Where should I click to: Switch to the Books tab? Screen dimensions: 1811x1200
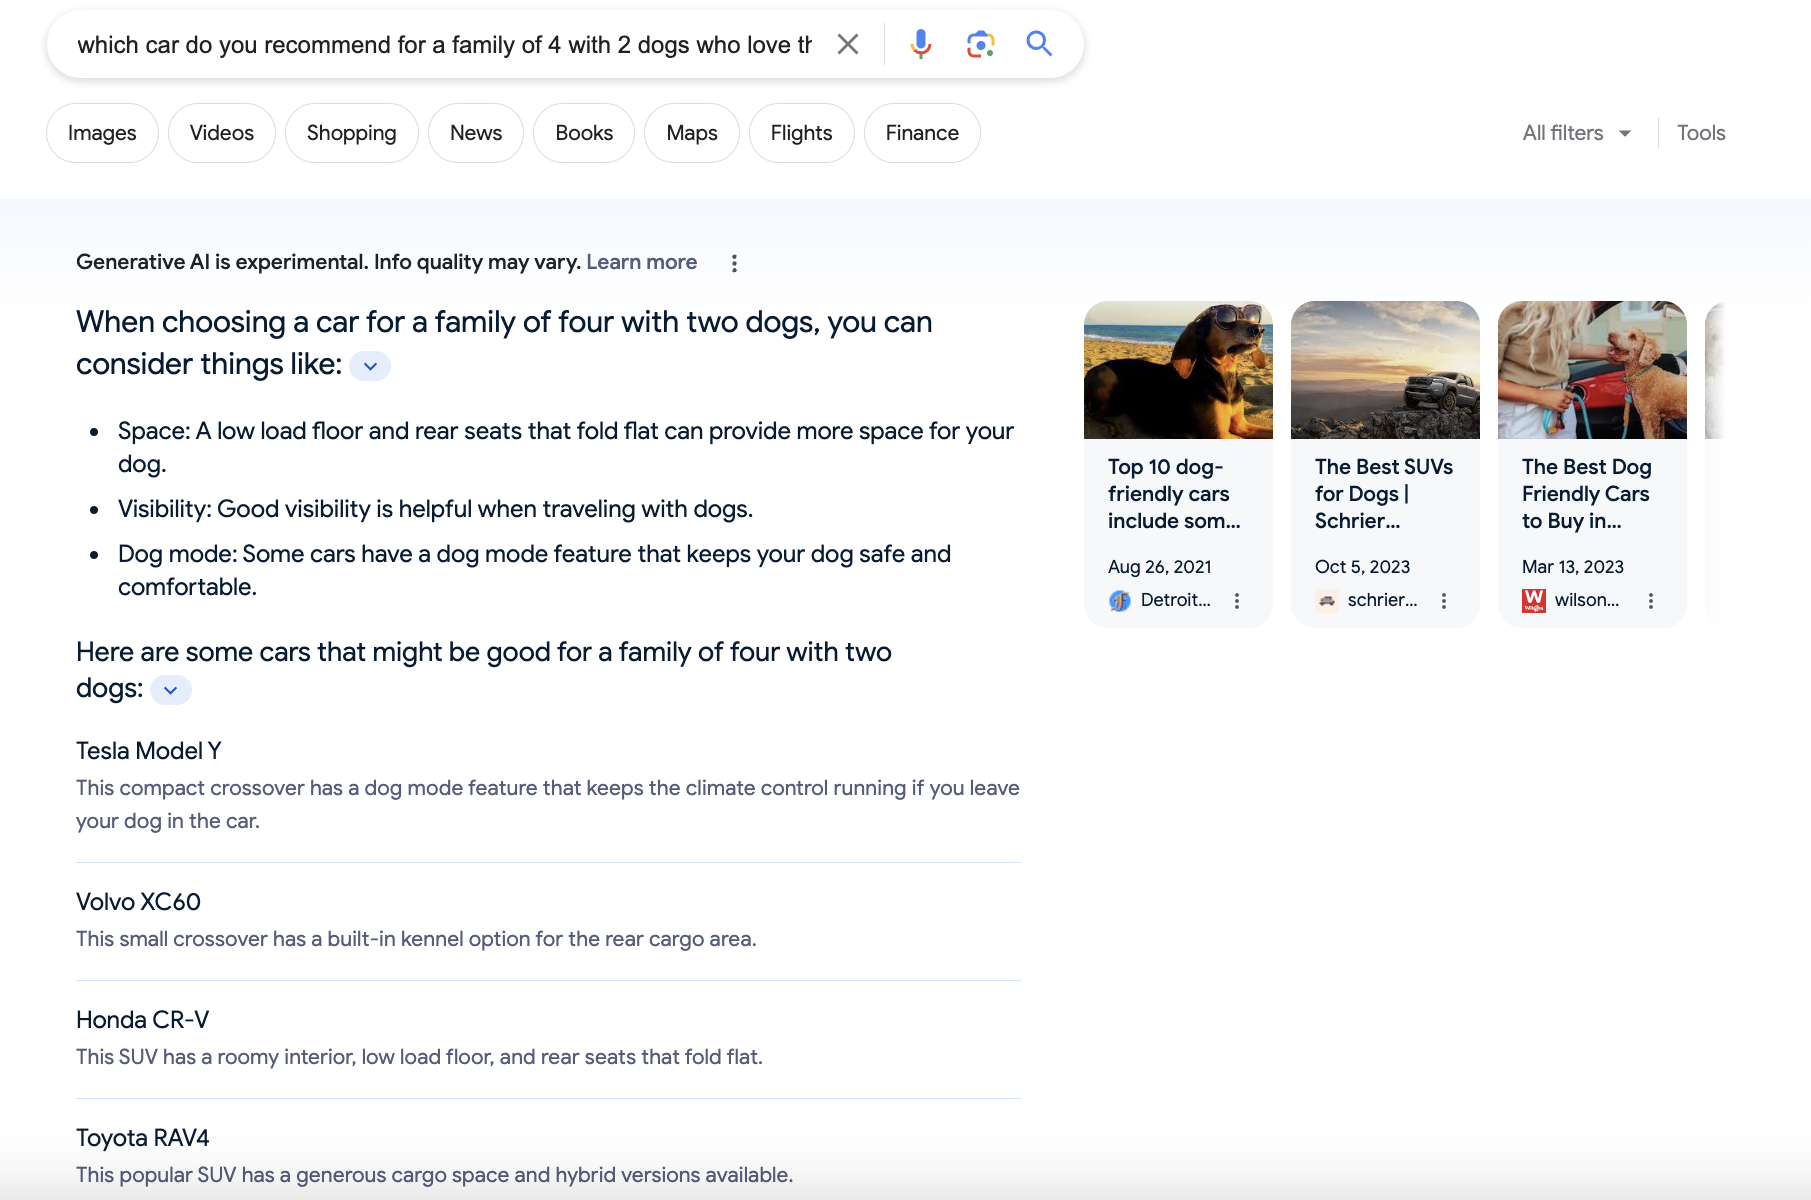(584, 133)
